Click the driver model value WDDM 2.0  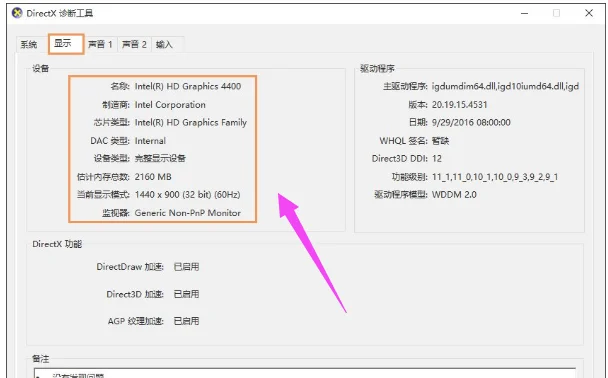454,195
